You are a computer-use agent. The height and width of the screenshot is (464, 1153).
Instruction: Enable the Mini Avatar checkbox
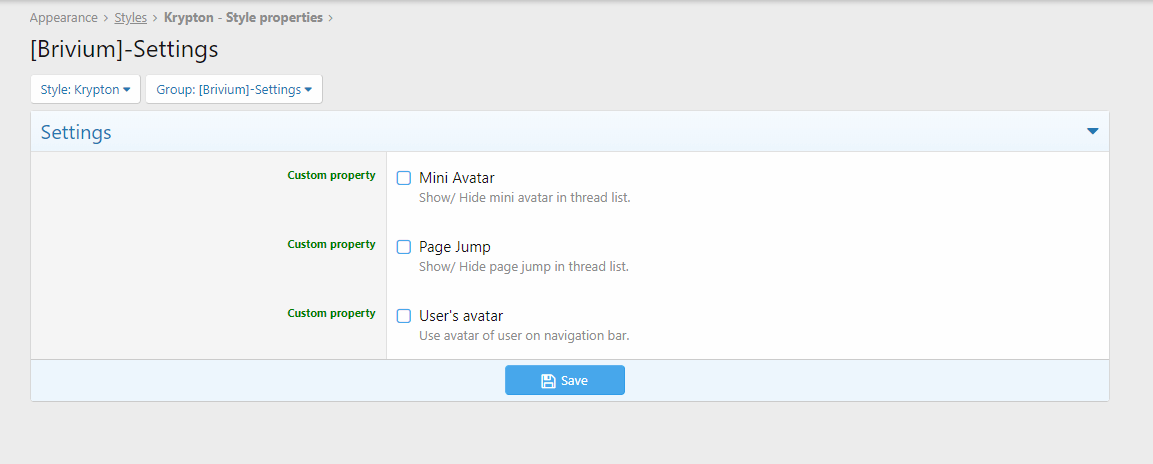tap(404, 178)
